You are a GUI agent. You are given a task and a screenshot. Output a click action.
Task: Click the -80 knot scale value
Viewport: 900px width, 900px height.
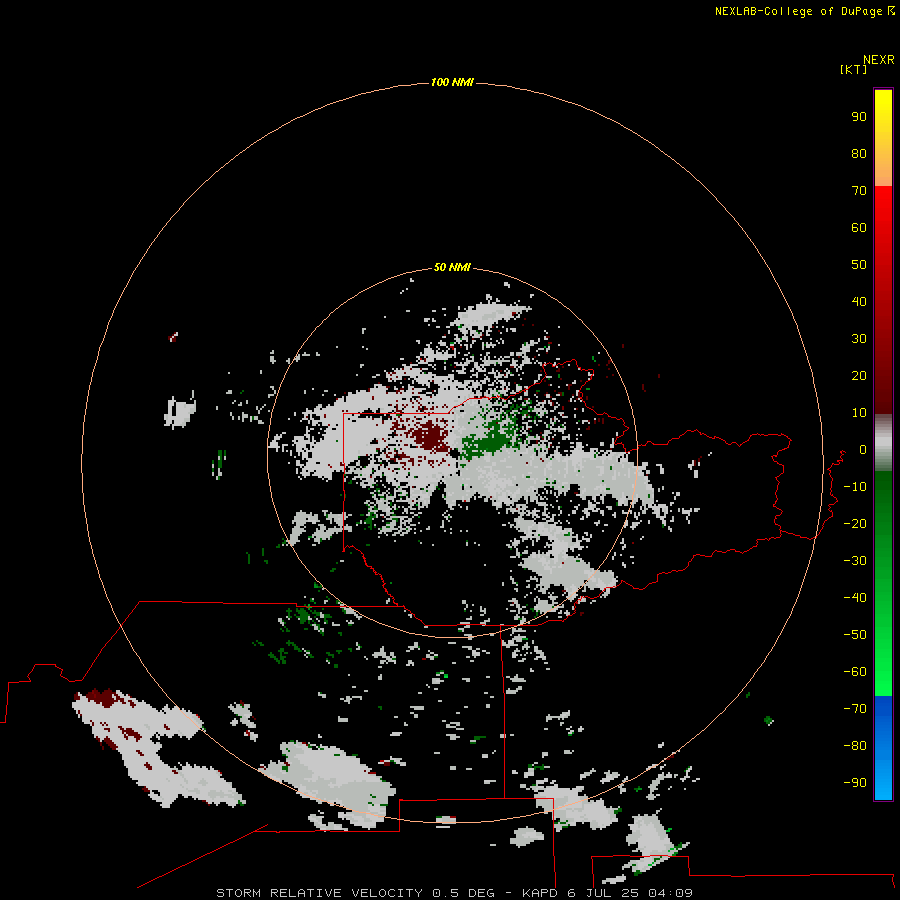pyautogui.click(x=855, y=746)
